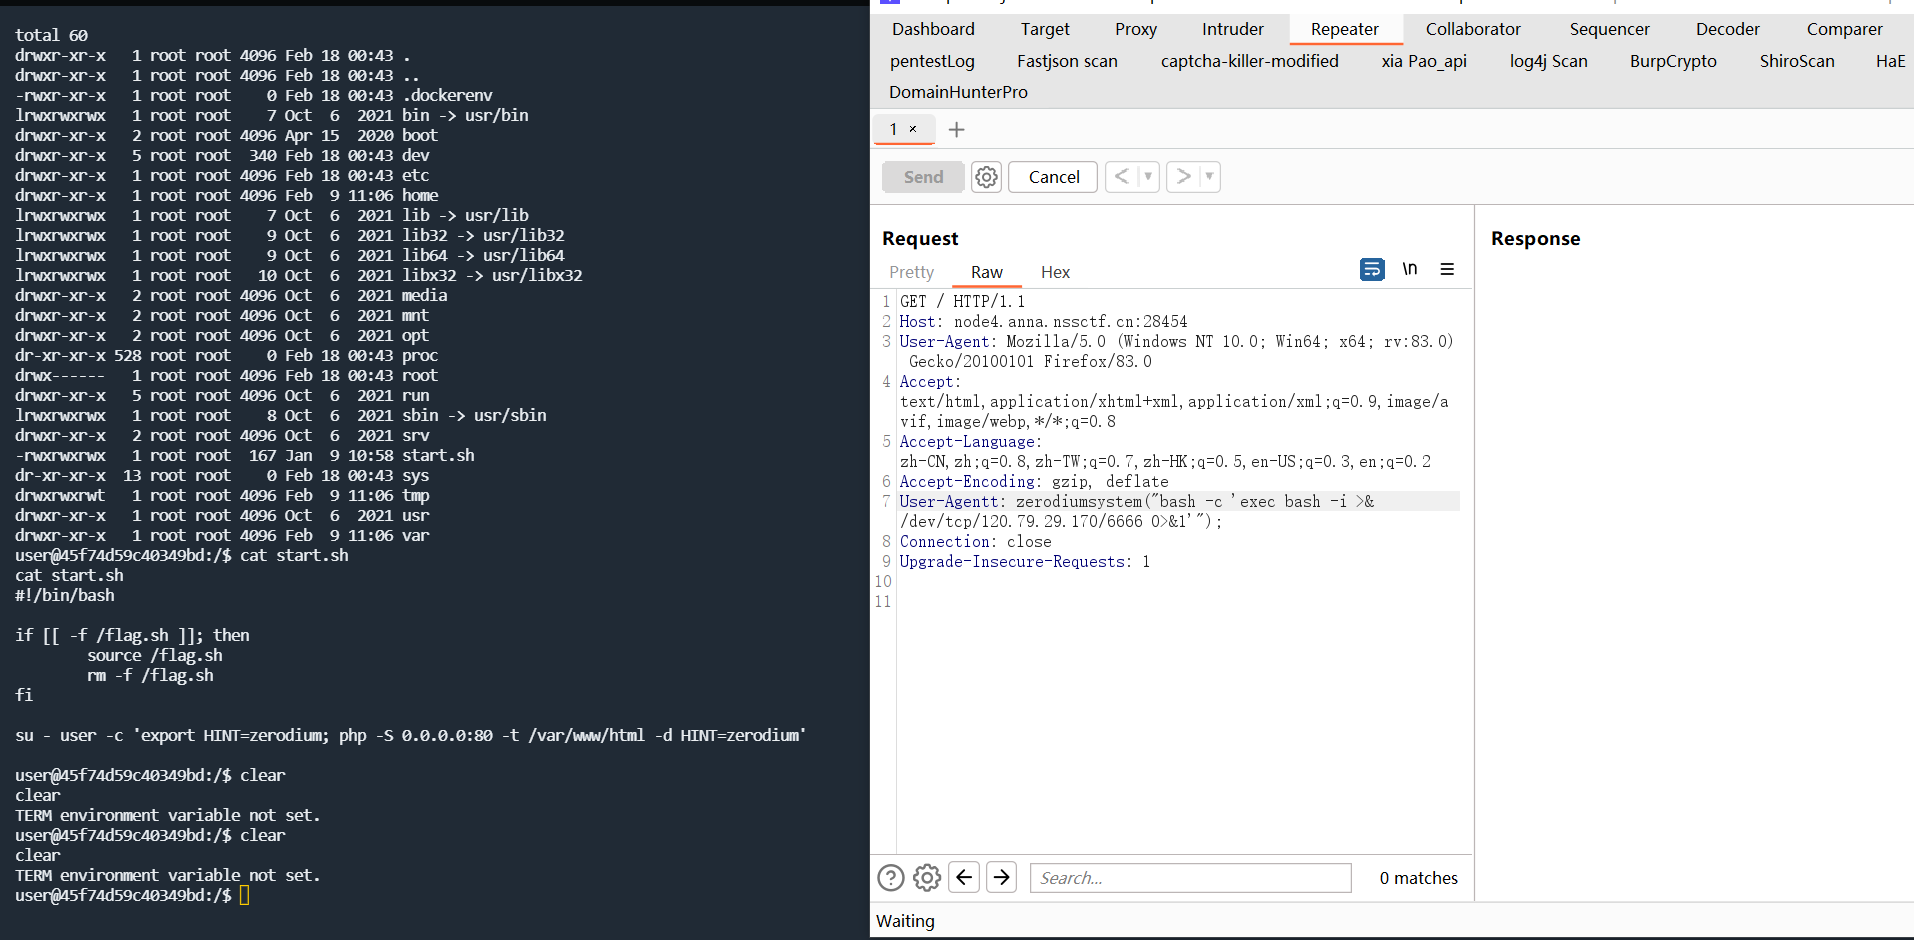Screen dimensions: 1914x940
Task: Click the '0 matches' search result label
Action: pyautogui.click(x=1418, y=878)
